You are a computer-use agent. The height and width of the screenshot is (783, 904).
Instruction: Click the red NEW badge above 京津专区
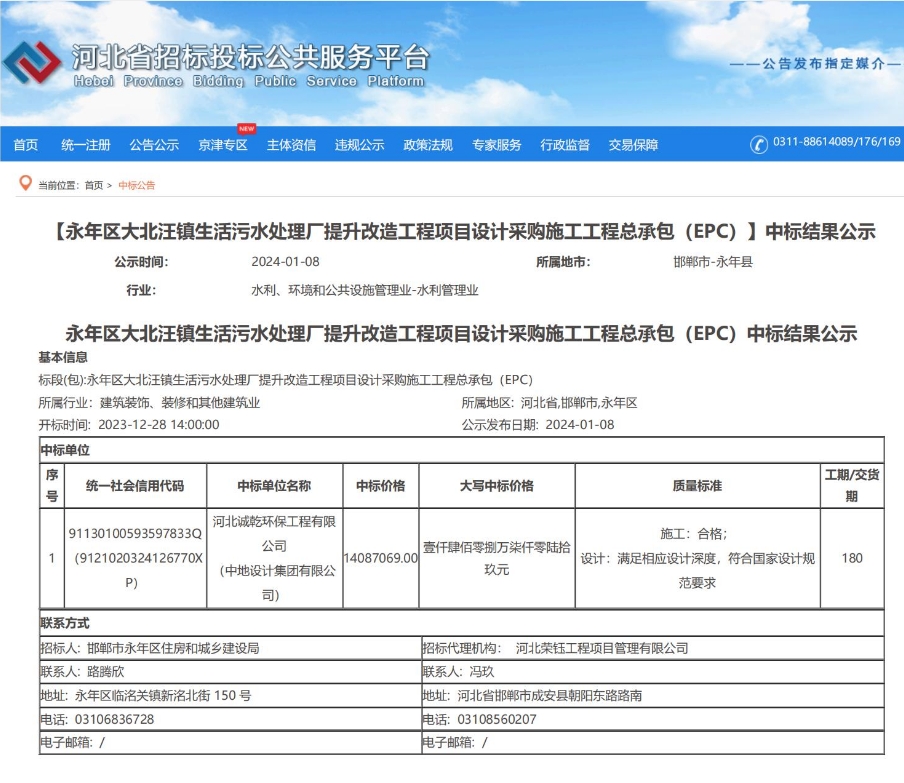coord(246,129)
